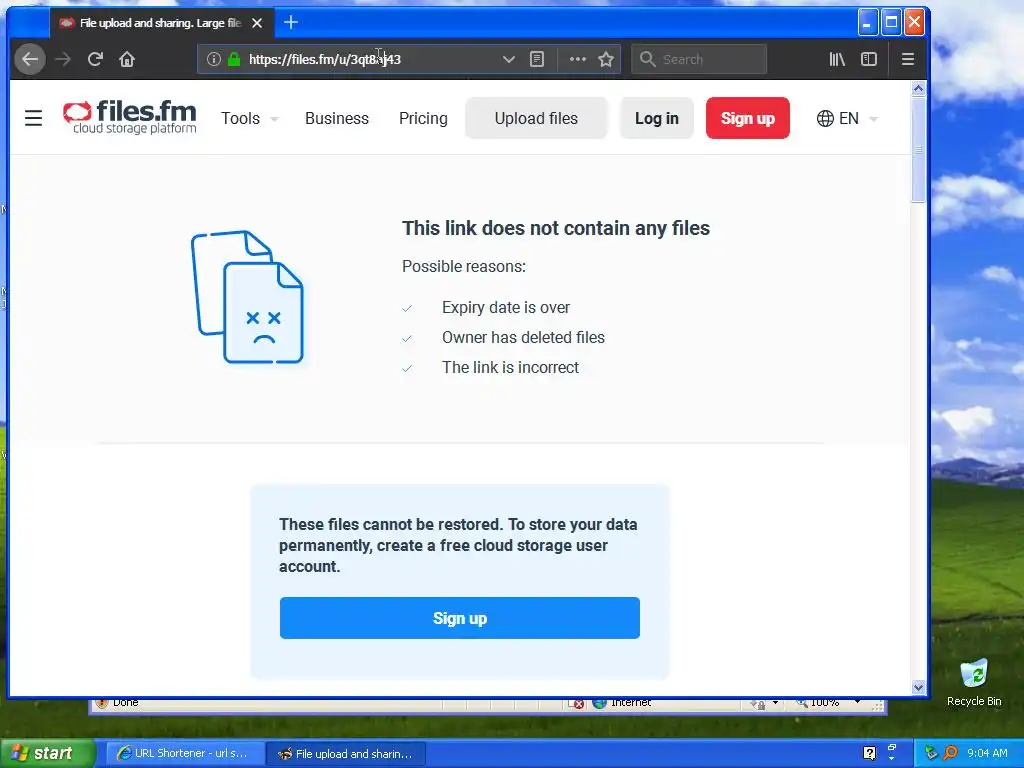Open a new tab with plus icon
Screen dimensions: 1024x768
(x=291, y=23)
